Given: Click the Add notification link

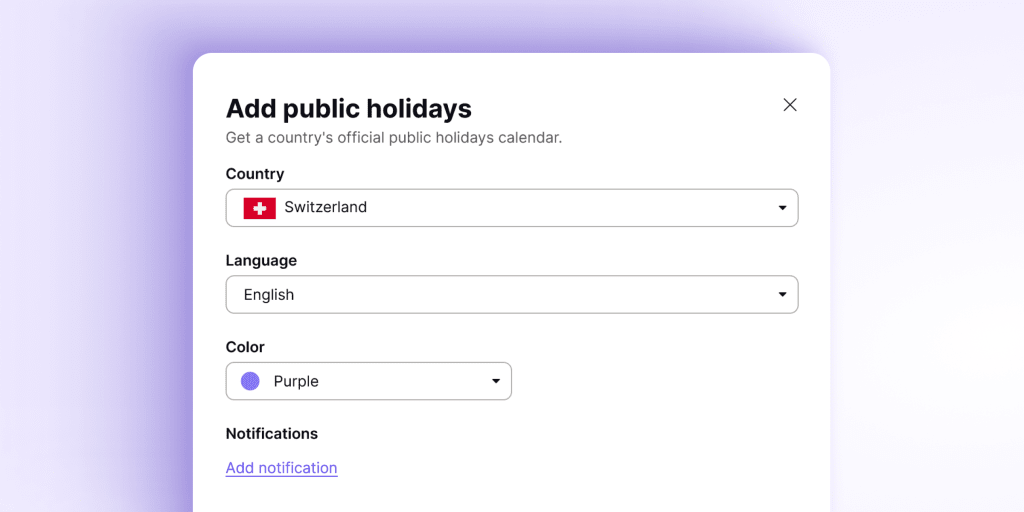Looking at the screenshot, I should tap(281, 468).
